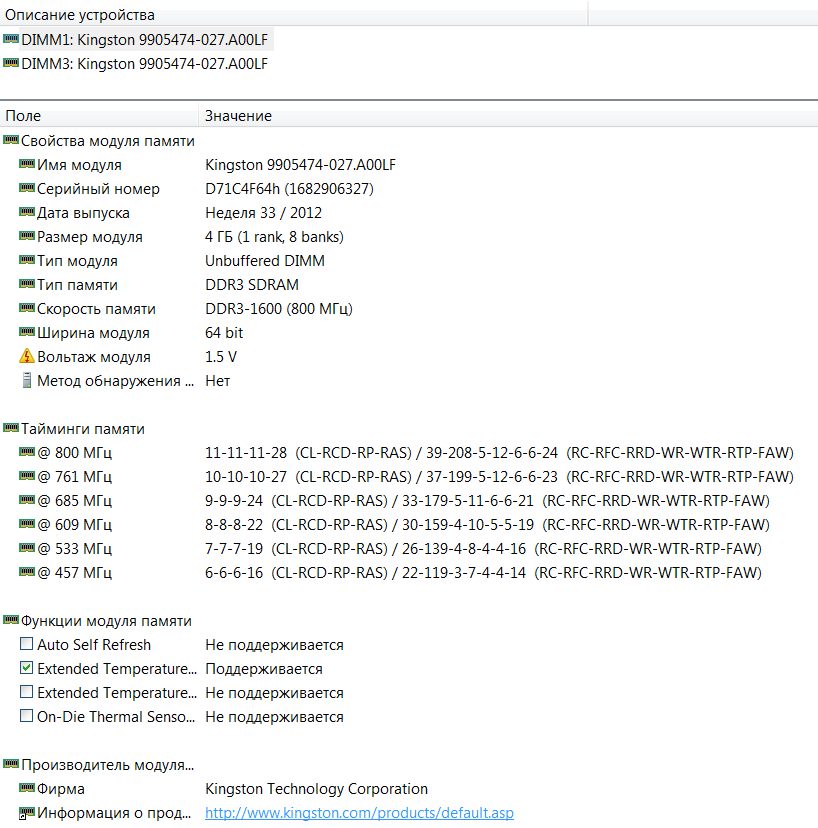Select the '1.5 V' voltage value

221,357
